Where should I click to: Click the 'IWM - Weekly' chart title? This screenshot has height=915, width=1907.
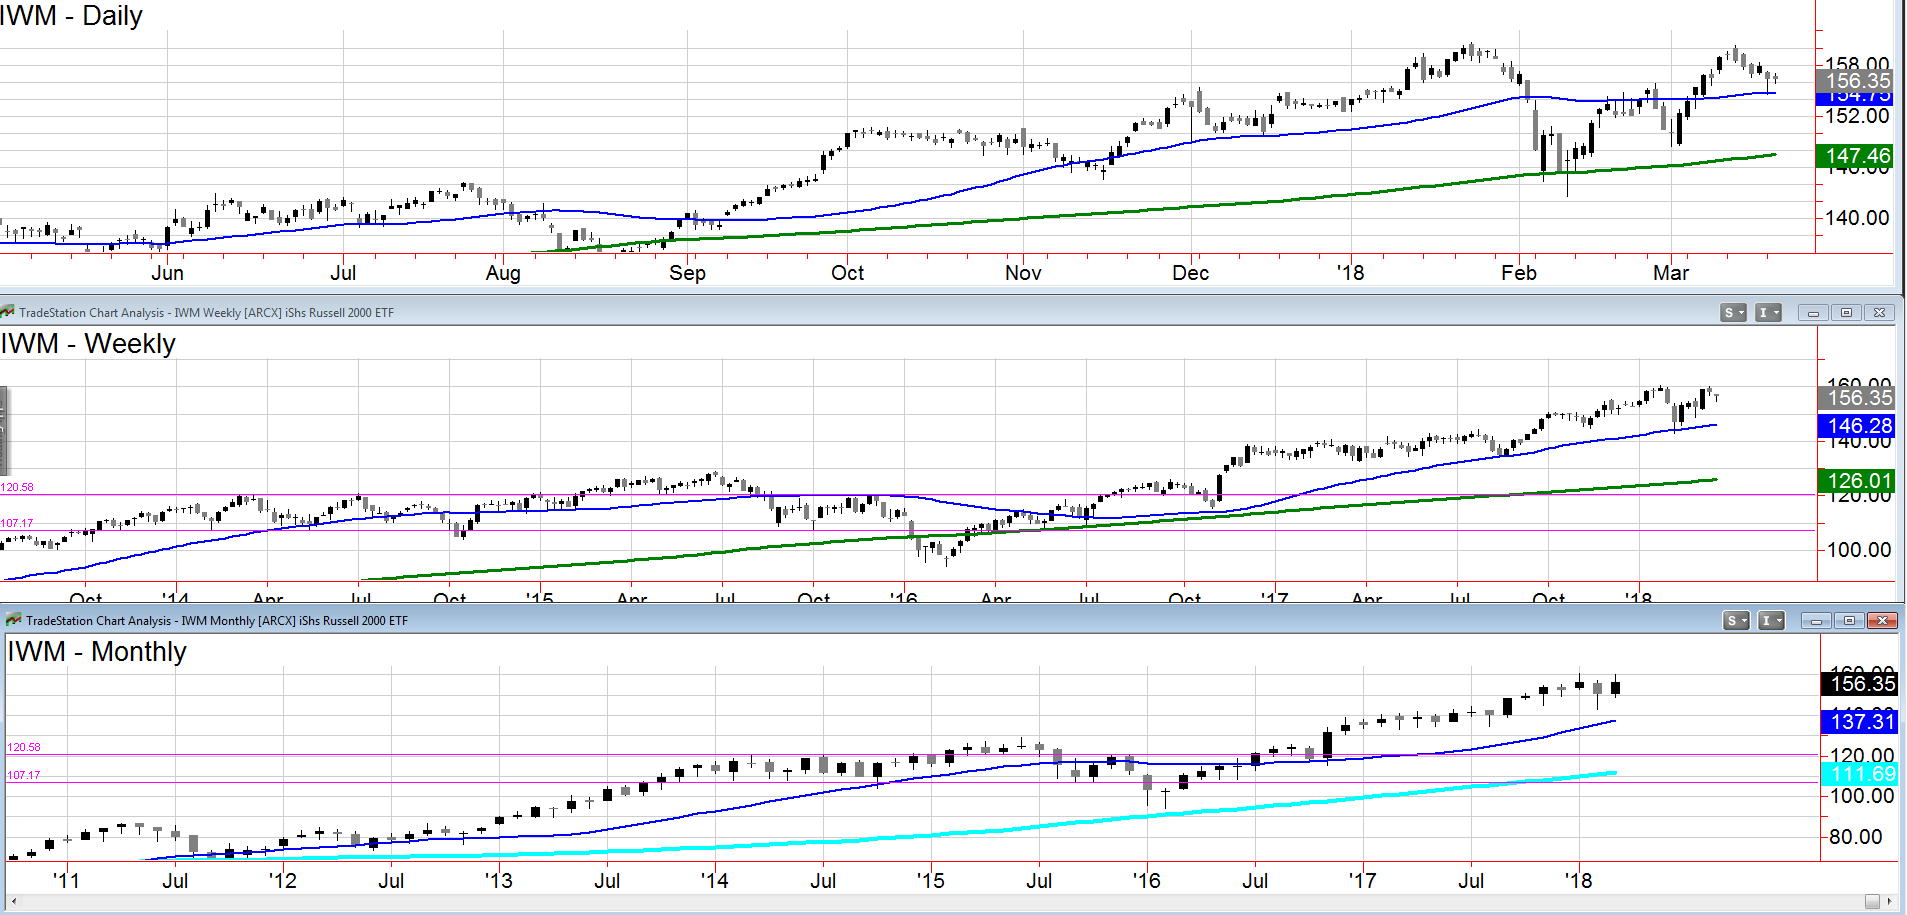(88, 344)
